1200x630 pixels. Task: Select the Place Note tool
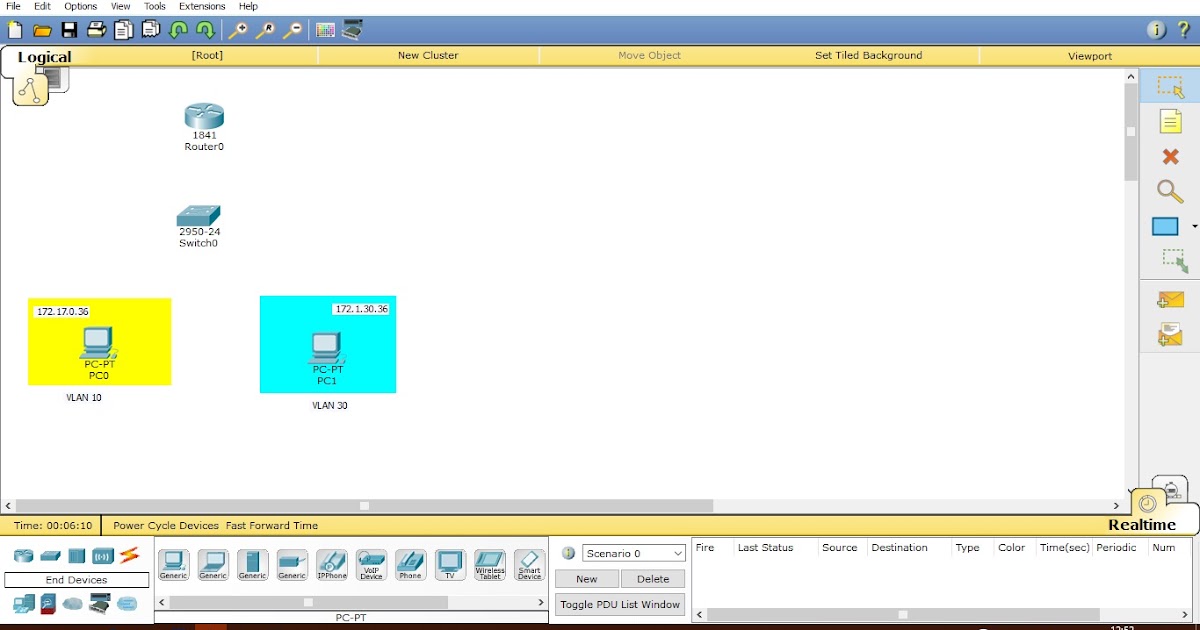pyautogui.click(x=1170, y=122)
